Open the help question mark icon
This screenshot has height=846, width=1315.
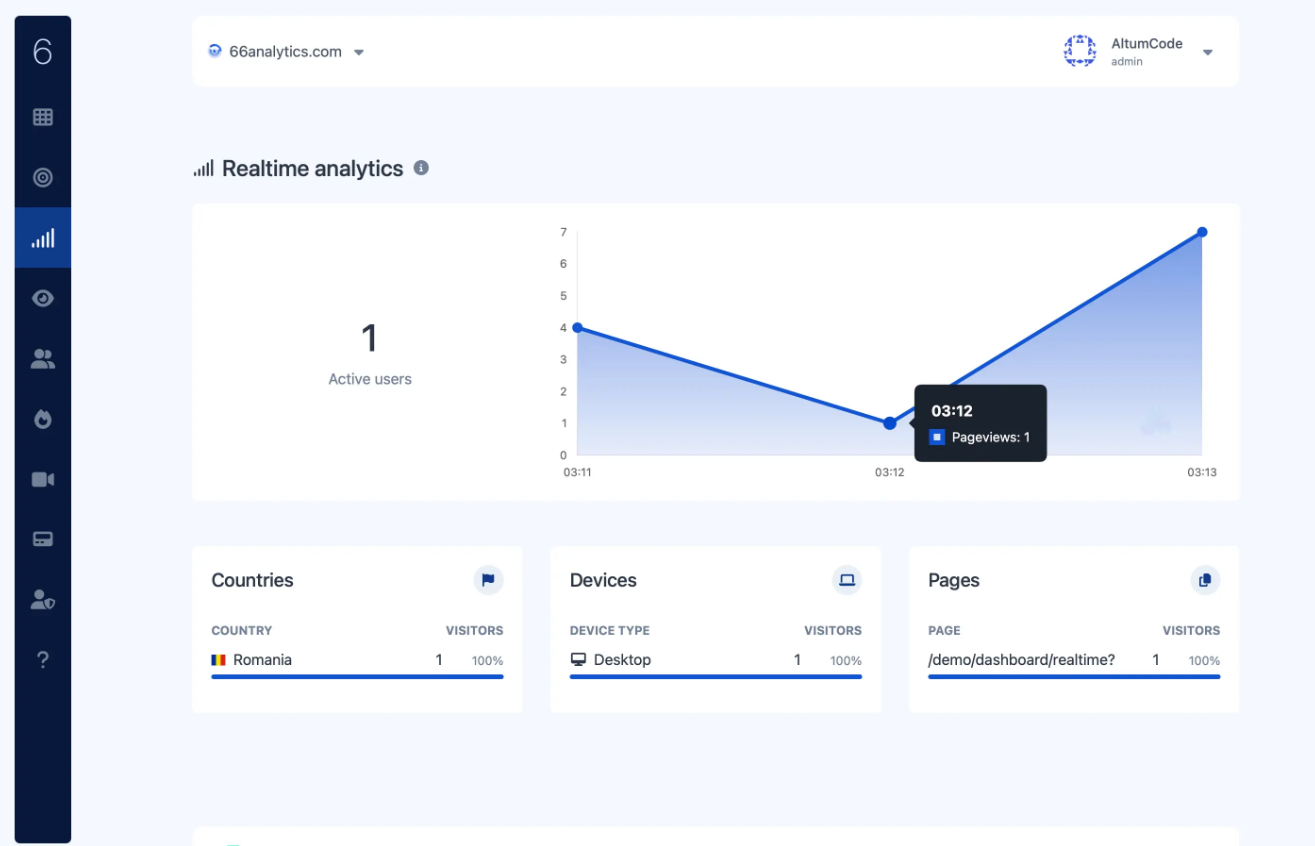point(42,660)
